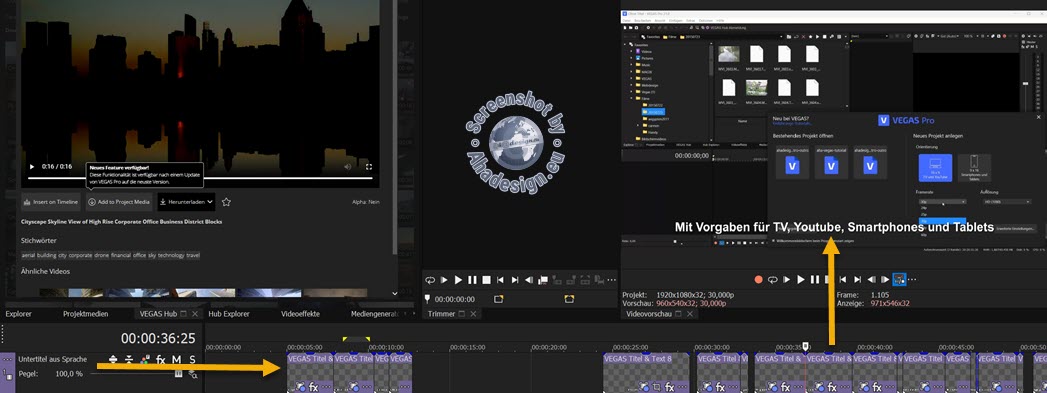Open event fx on 'VEGAS Titel & Text 8' clip
This screenshot has height=393, width=1047.
pyautogui.click(x=670, y=386)
